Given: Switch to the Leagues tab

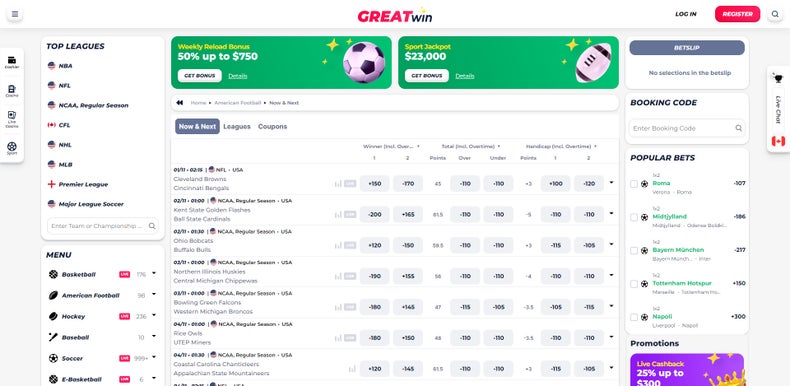Looking at the screenshot, I should point(237,126).
